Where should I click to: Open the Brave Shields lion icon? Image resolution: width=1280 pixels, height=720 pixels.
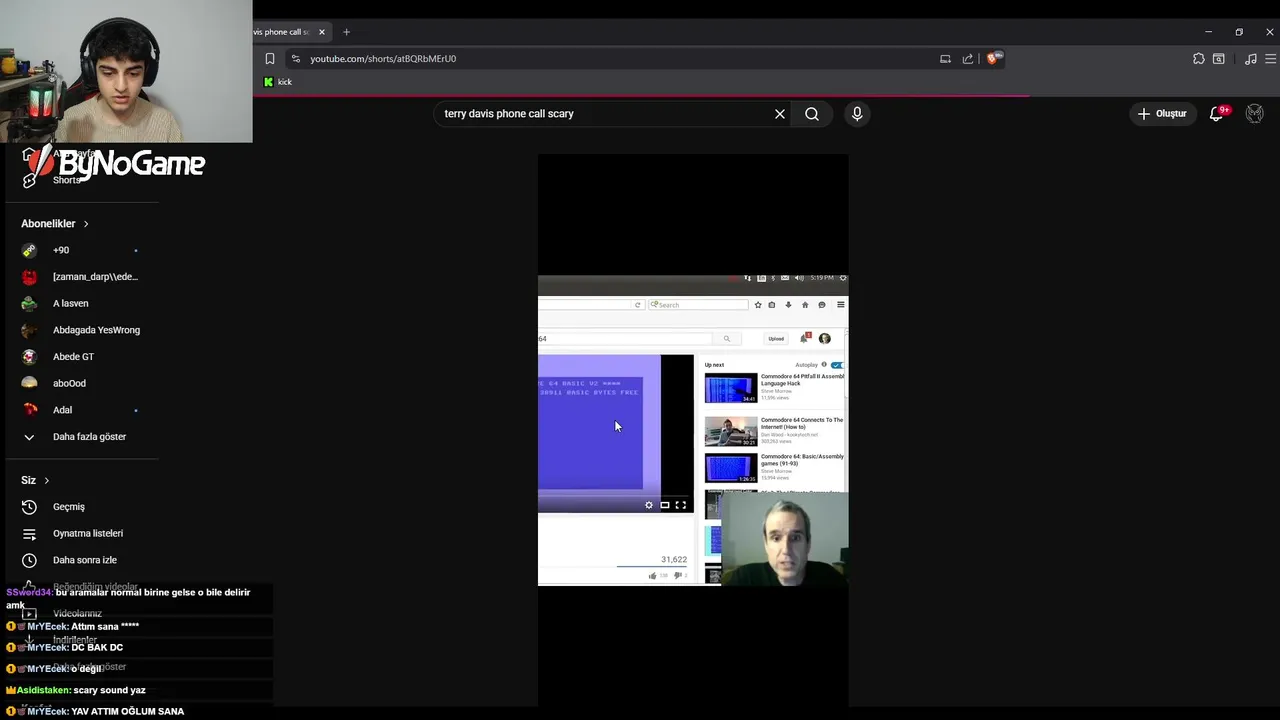point(993,59)
